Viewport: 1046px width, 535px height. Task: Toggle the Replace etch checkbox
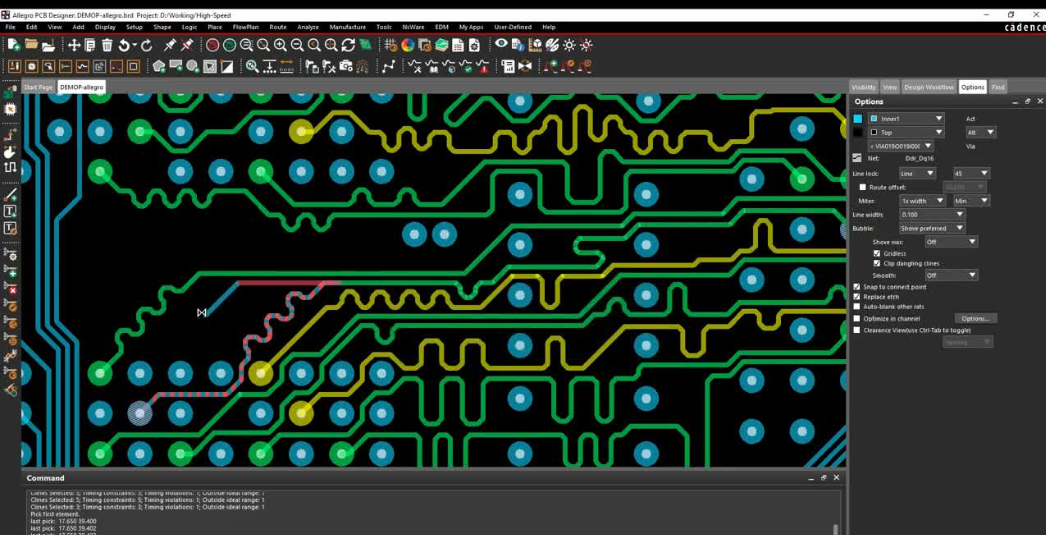point(857,297)
